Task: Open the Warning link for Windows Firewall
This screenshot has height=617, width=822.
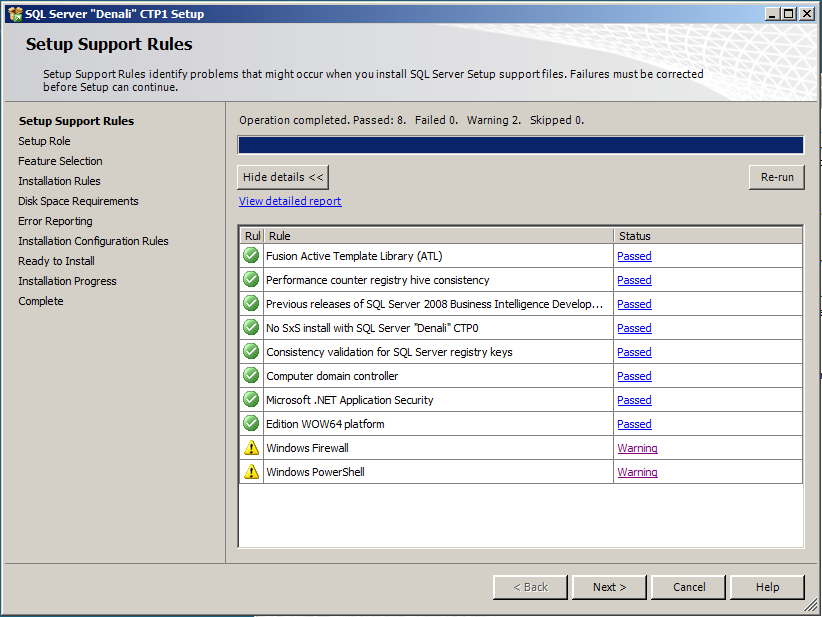Action: [x=637, y=448]
